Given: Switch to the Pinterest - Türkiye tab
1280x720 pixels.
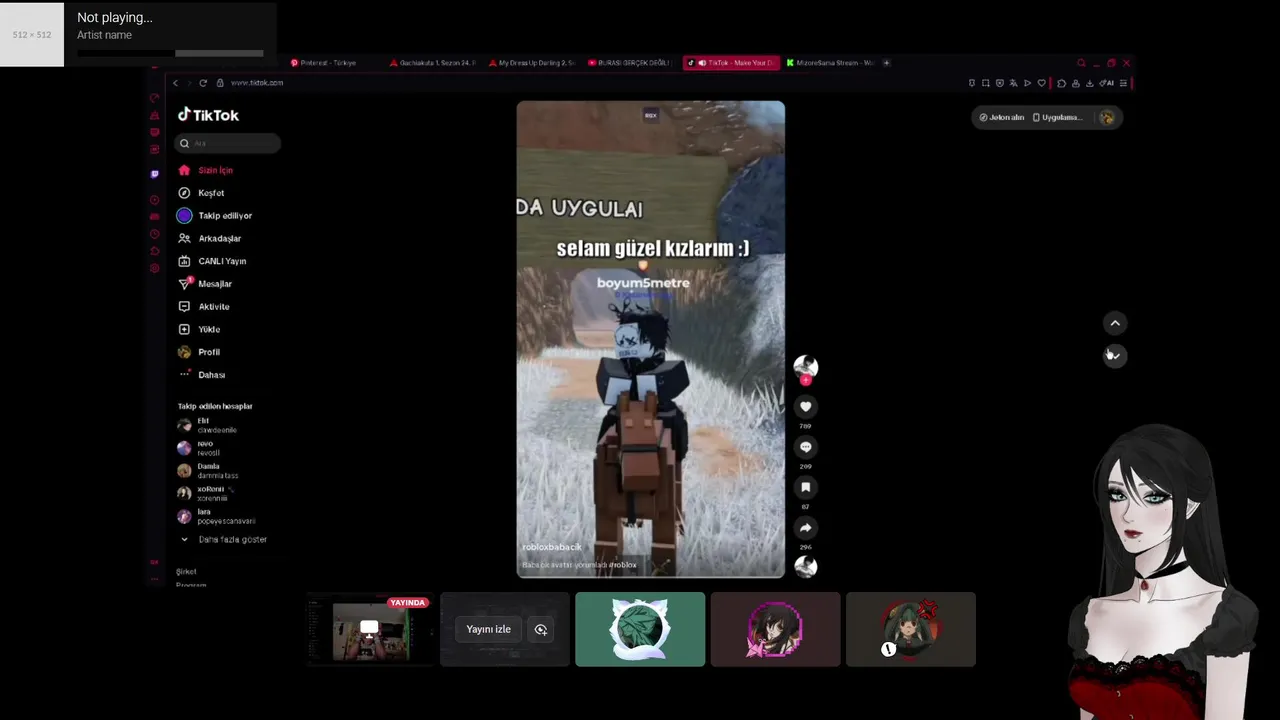Looking at the screenshot, I should coord(324,63).
